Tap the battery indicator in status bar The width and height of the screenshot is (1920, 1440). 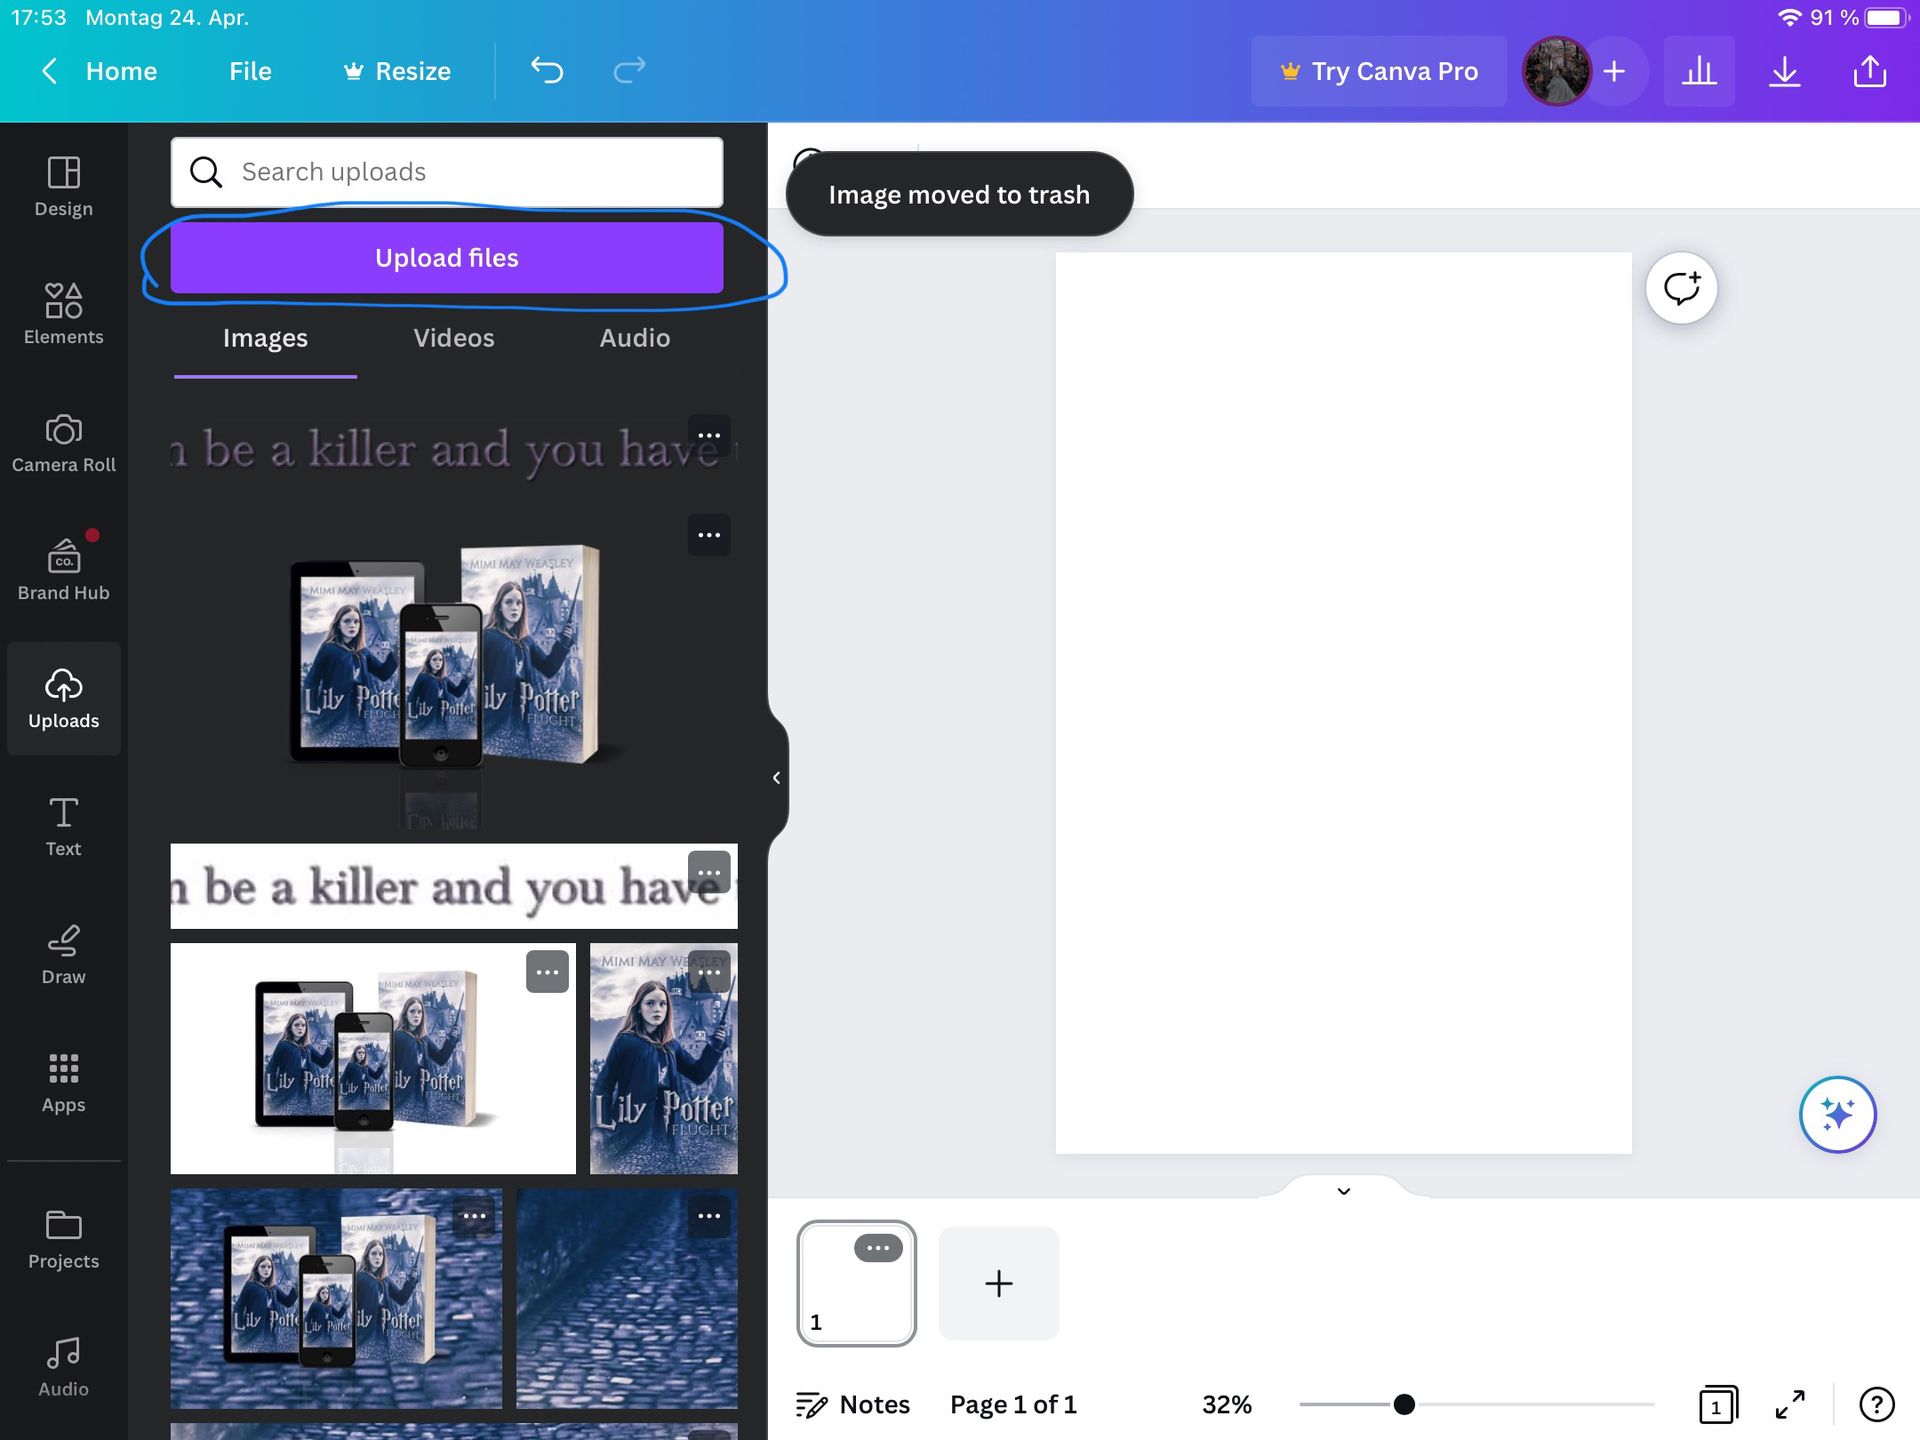coord(1886,17)
